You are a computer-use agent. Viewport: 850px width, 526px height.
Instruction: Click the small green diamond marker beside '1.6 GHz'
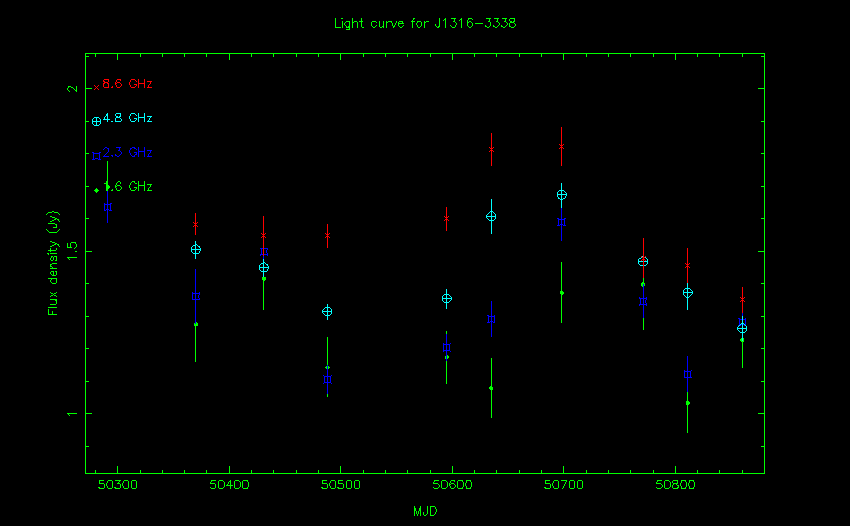click(96, 190)
